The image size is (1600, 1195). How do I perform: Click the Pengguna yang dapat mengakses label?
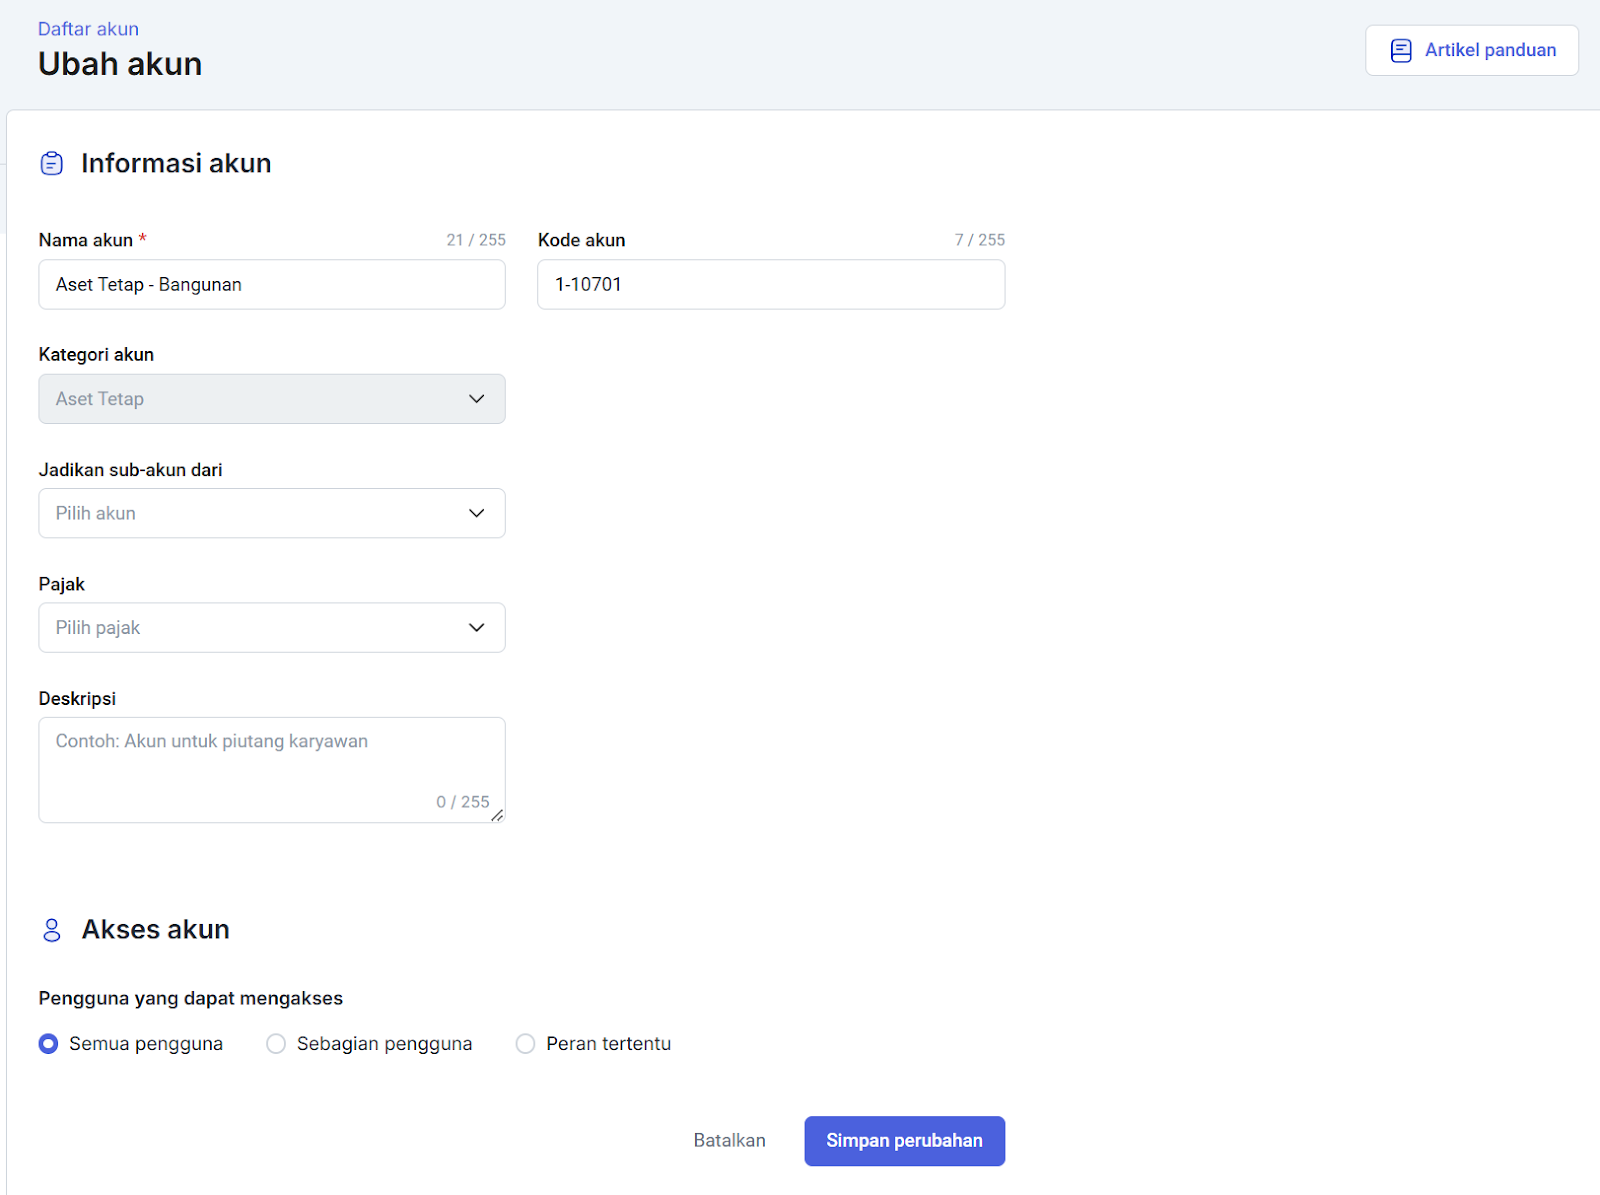pyautogui.click(x=191, y=998)
